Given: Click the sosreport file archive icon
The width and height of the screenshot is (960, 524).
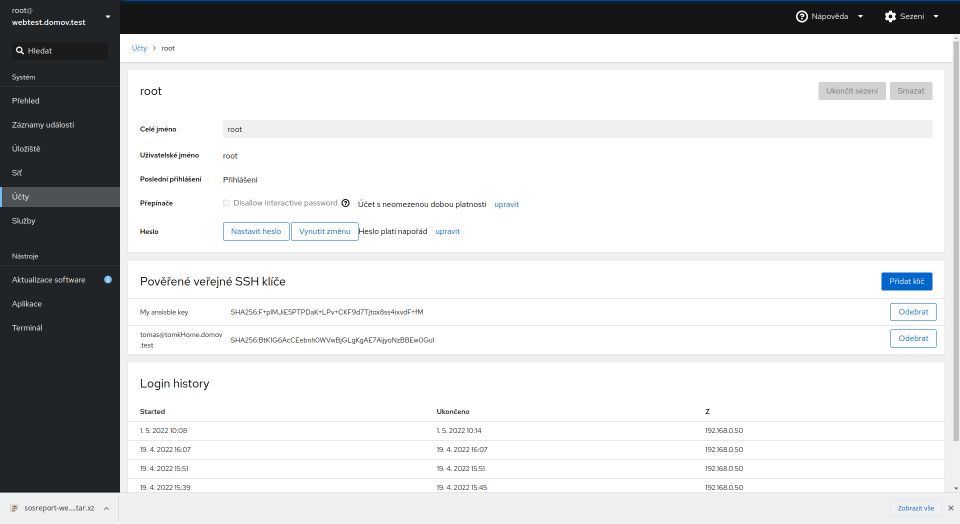Looking at the screenshot, I should click(13, 508).
